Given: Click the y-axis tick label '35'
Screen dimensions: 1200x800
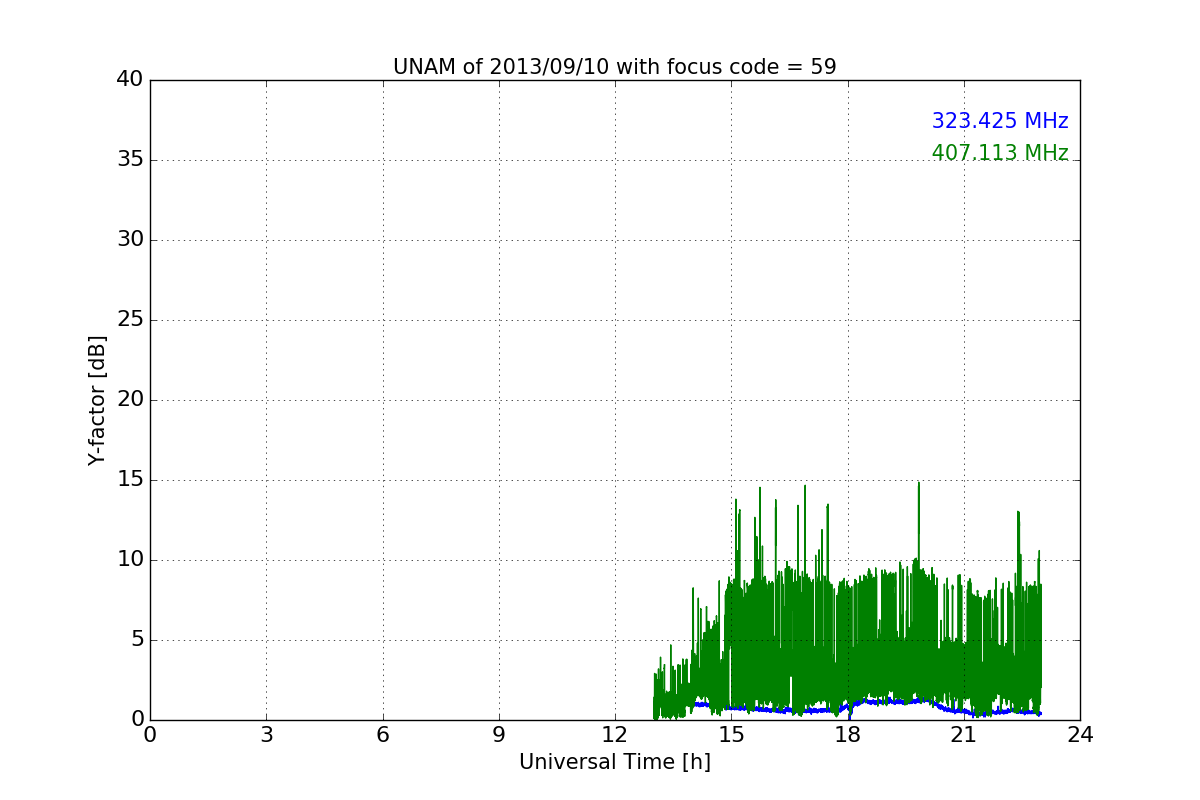Looking at the screenshot, I should [130, 160].
